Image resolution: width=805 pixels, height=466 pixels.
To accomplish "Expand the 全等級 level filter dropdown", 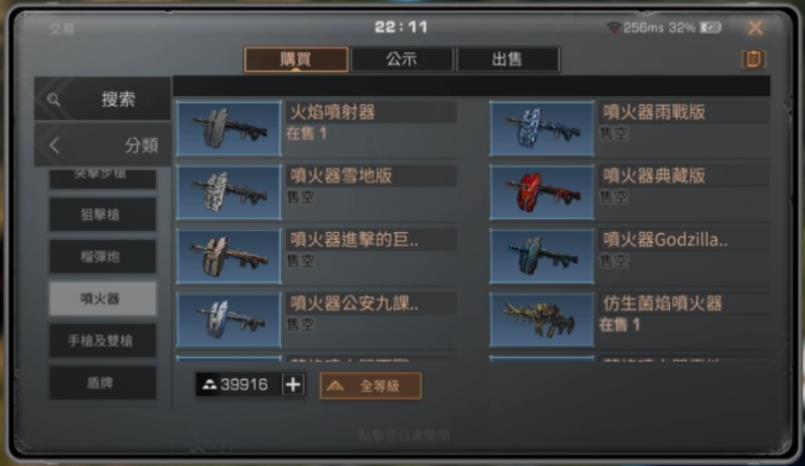I will (370, 385).
